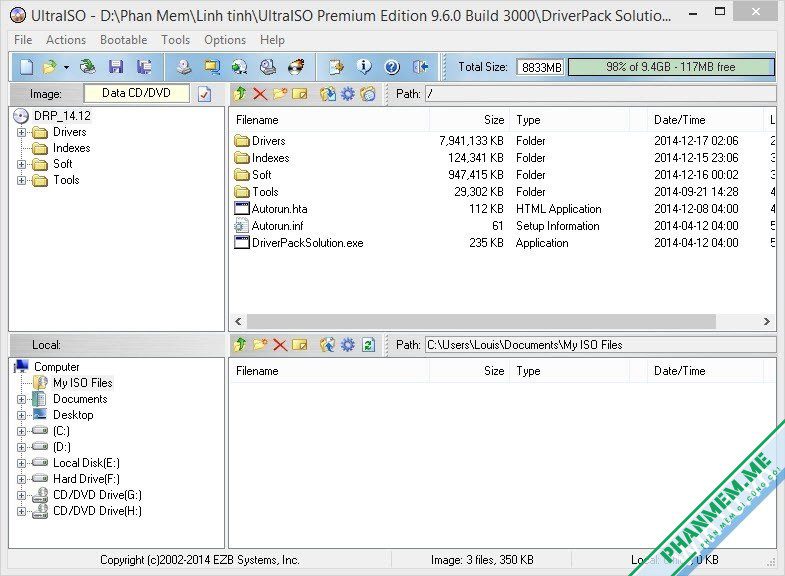Open the Tools menu
This screenshot has width=785, height=576.
tap(175, 40)
